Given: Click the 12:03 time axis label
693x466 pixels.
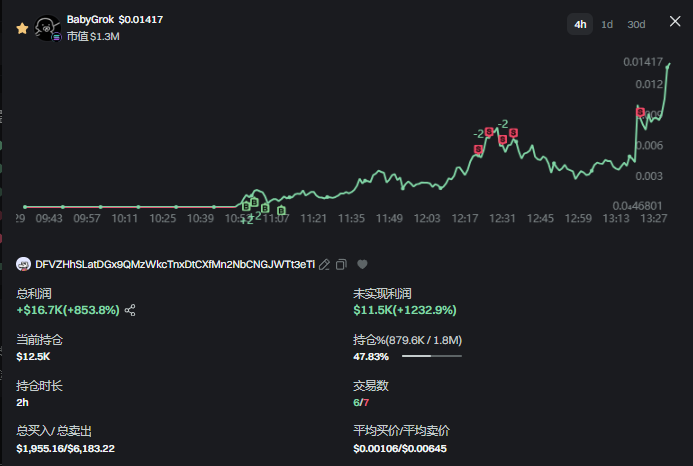Looking at the screenshot, I should click(427, 218).
